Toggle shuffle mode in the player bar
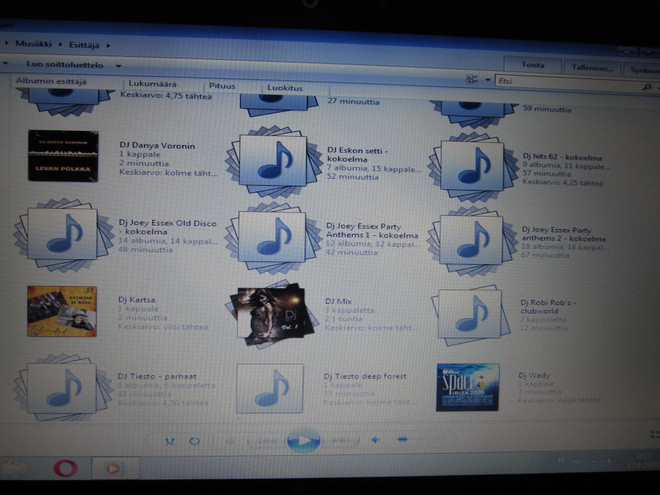Image resolution: width=660 pixels, height=495 pixels. 170,441
